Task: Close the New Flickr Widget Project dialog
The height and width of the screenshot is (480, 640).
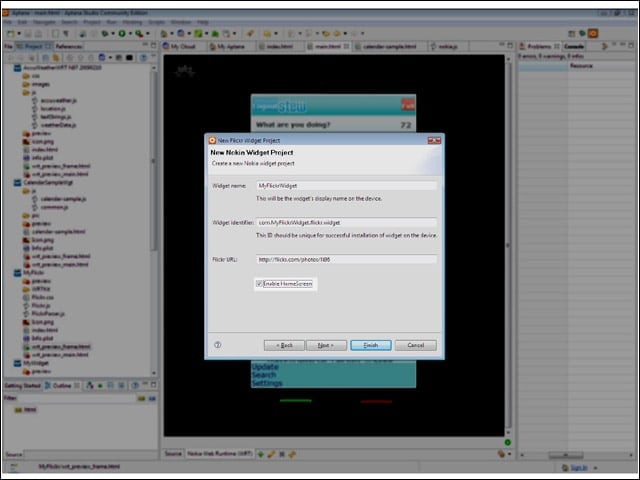Action: point(434,140)
